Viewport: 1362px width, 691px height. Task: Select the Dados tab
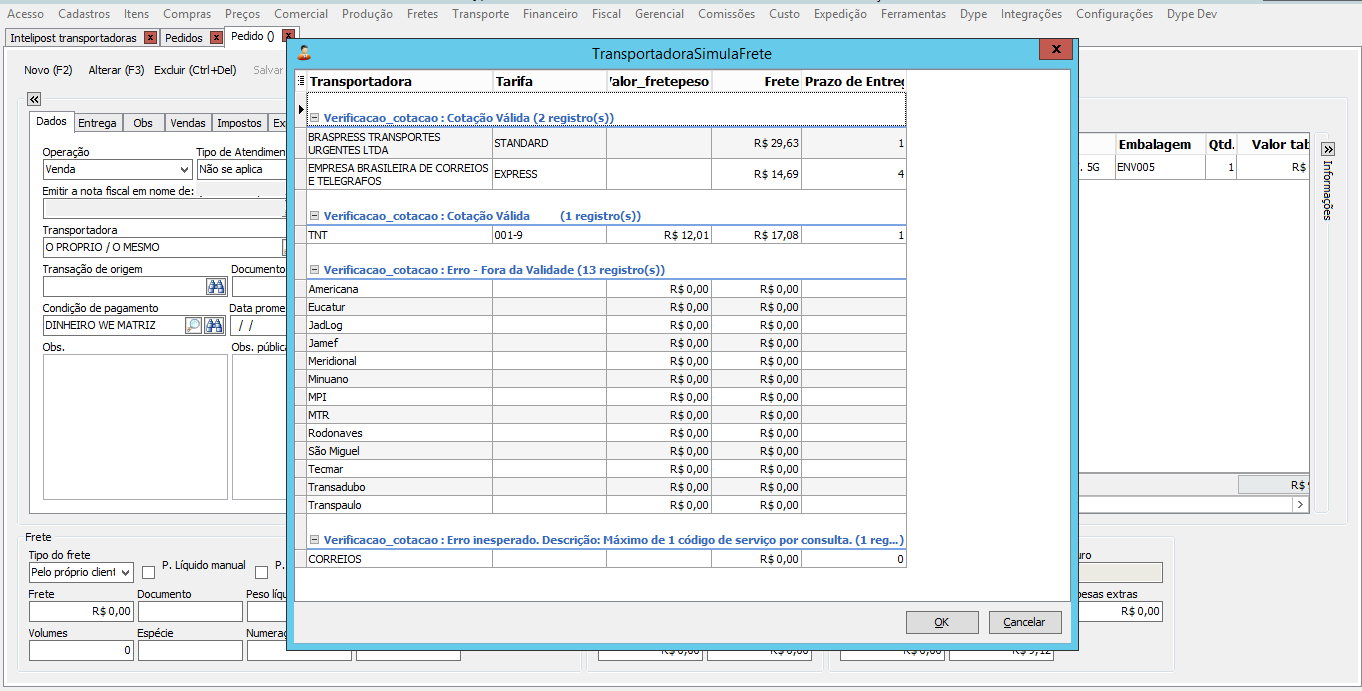[x=51, y=121]
